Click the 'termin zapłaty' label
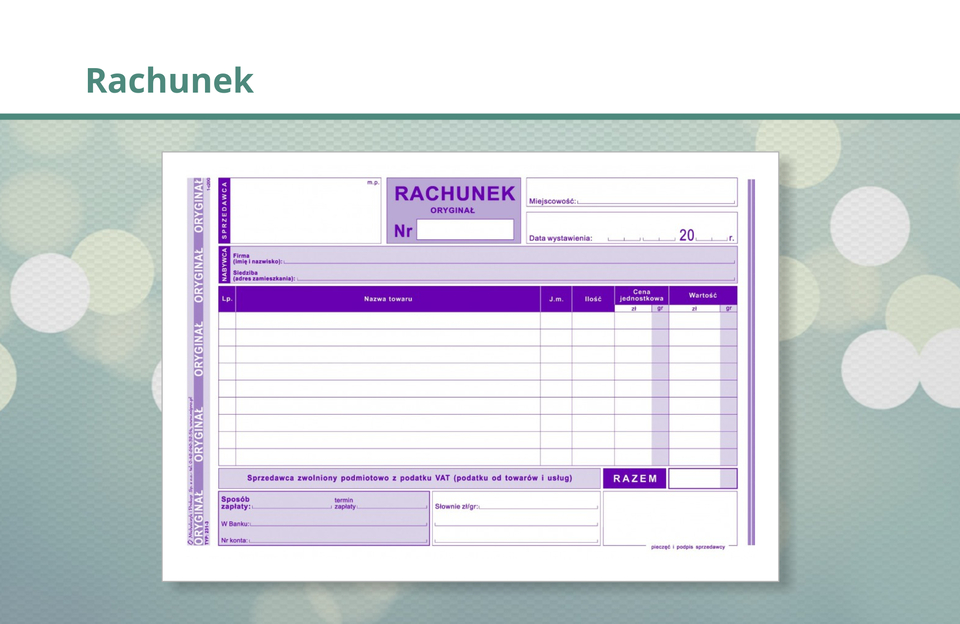The height and width of the screenshot is (624, 960). point(345,503)
